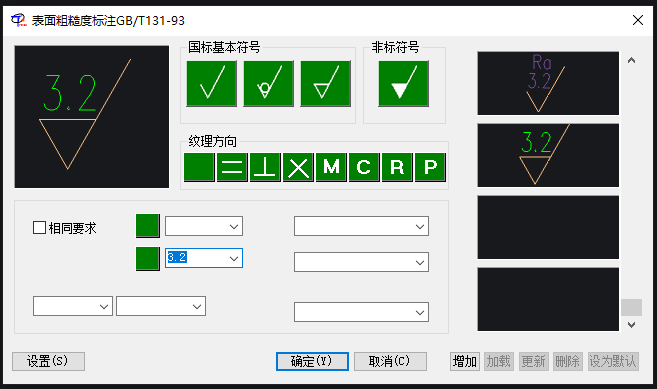Choose perpendicular texture direction symbol
This screenshot has height=389, width=657.
[x=265, y=167]
